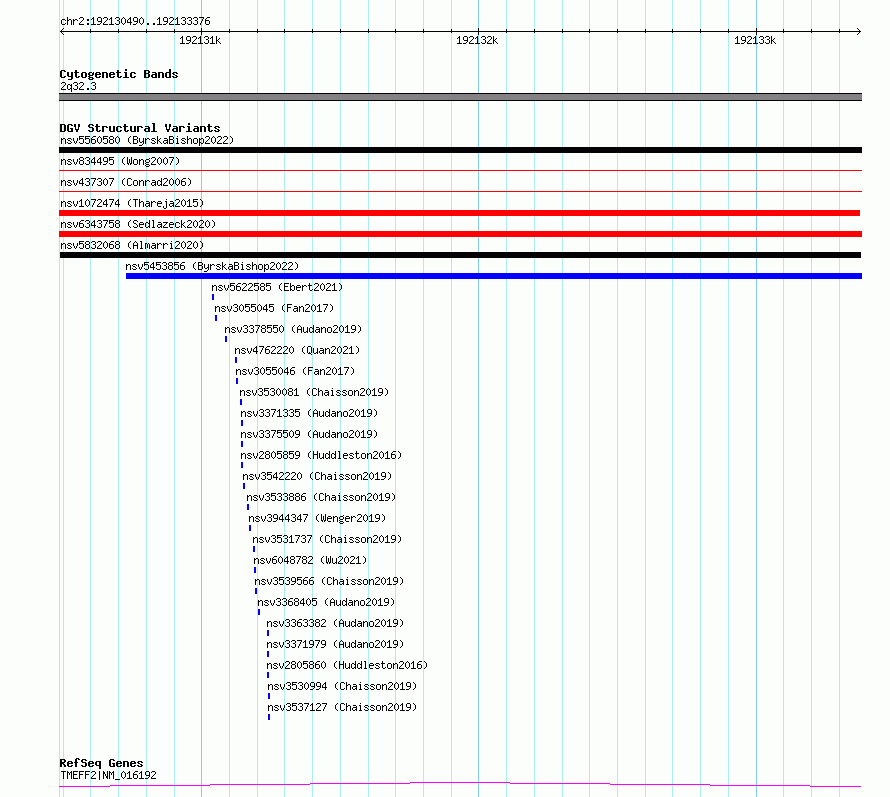Open nsv3530994 (Chaisson2019) label
890x797 pixels.
point(342,686)
